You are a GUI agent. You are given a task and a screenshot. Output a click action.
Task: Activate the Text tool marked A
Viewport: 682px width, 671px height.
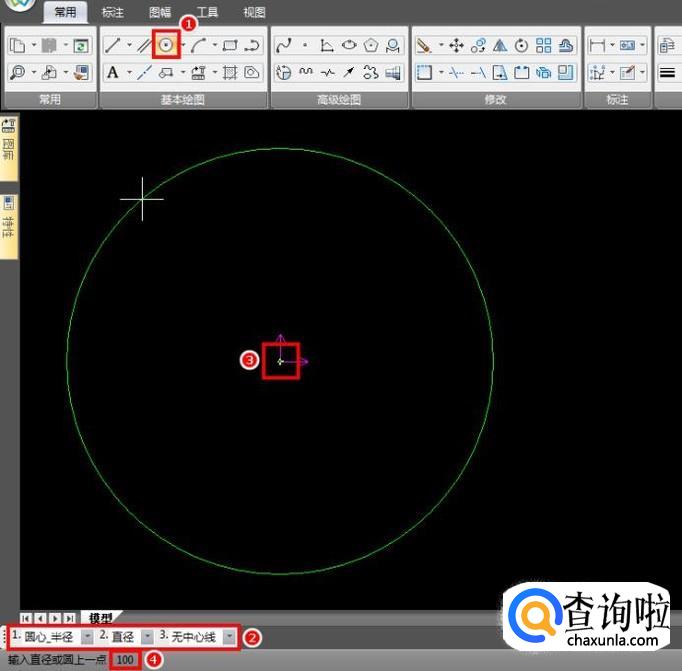[113, 73]
